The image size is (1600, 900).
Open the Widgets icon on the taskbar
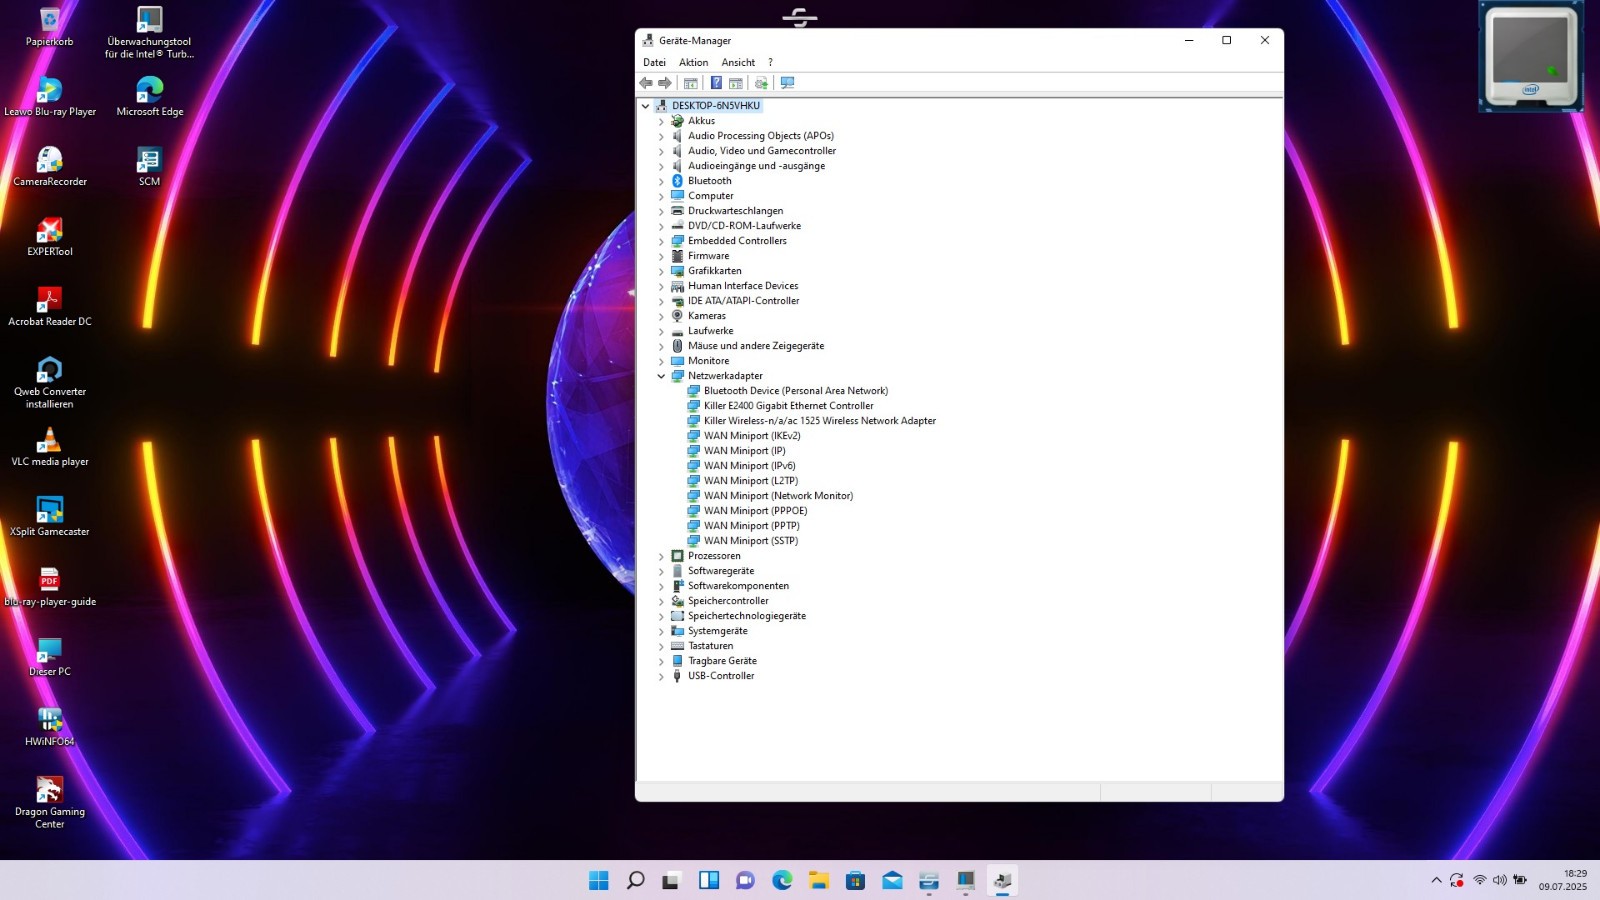(x=709, y=880)
